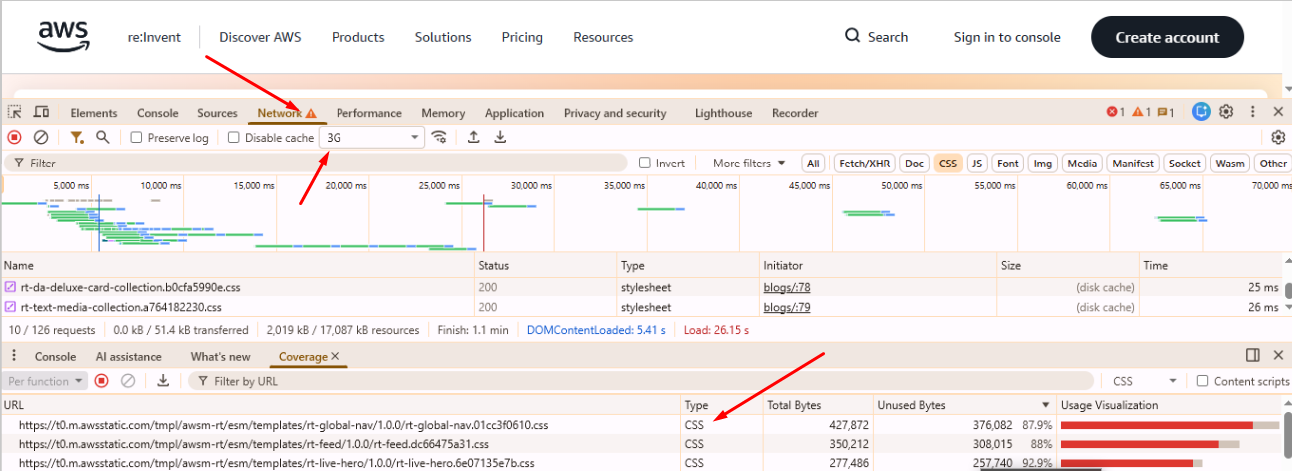Click the red error count badge
Image resolution: width=1292 pixels, height=471 pixels.
pyautogui.click(x=1115, y=112)
